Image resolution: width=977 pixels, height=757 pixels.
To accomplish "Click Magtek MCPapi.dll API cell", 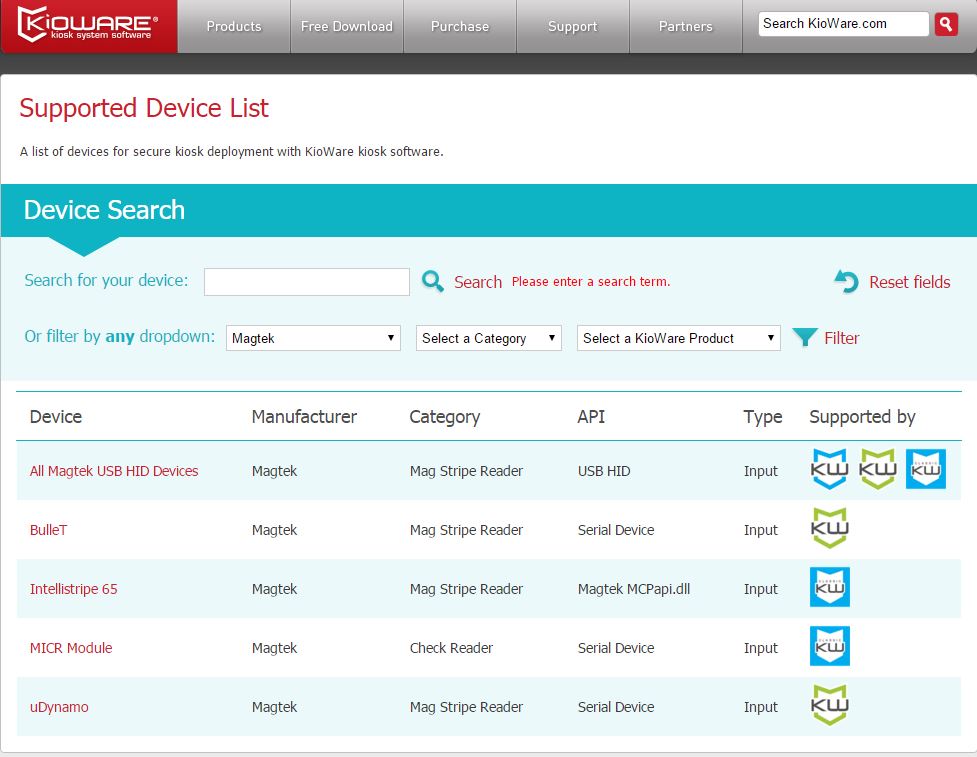I will click(x=634, y=589).
